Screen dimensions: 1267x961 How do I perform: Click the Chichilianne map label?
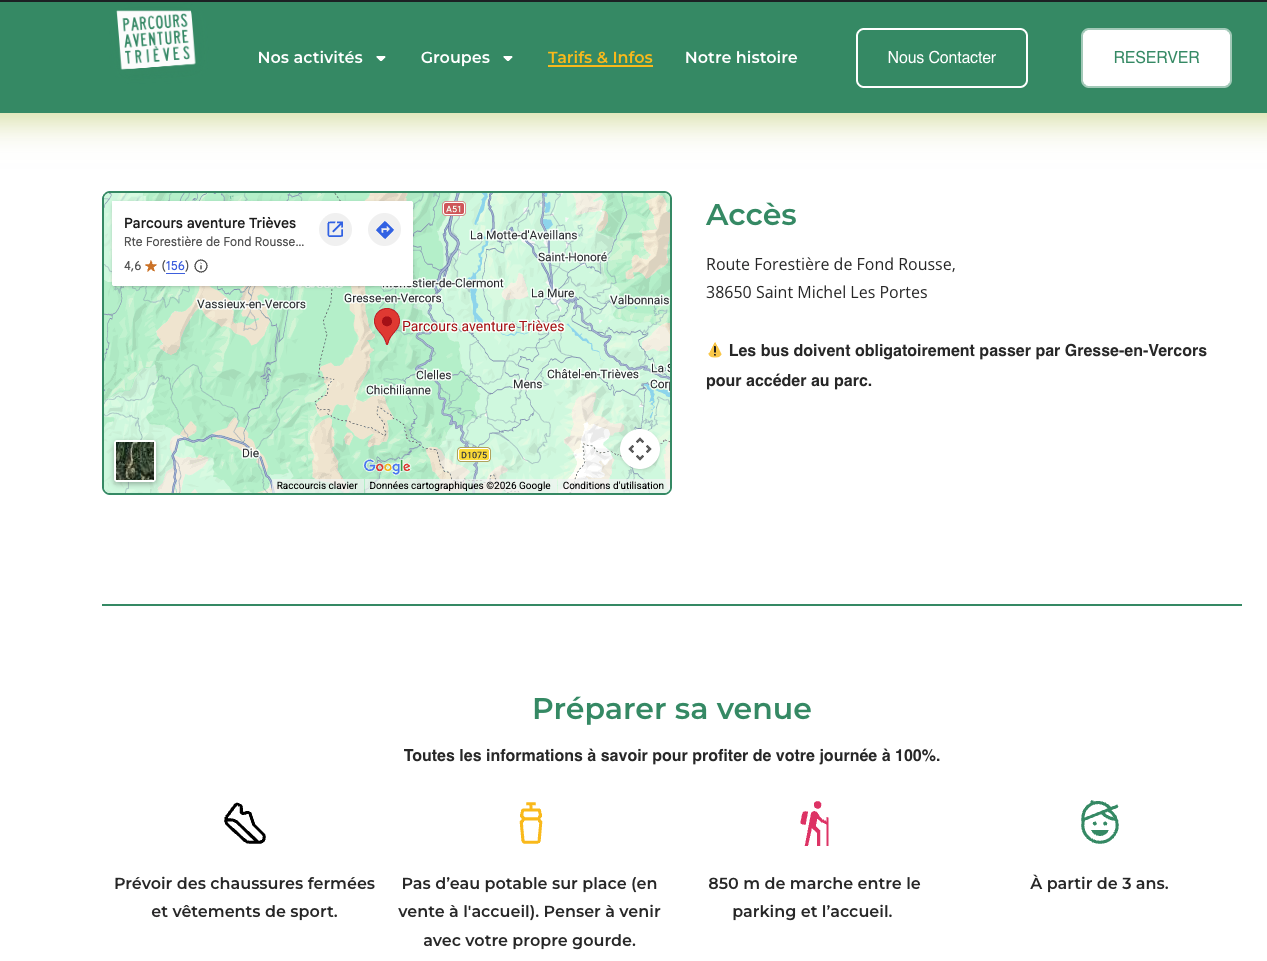click(398, 390)
